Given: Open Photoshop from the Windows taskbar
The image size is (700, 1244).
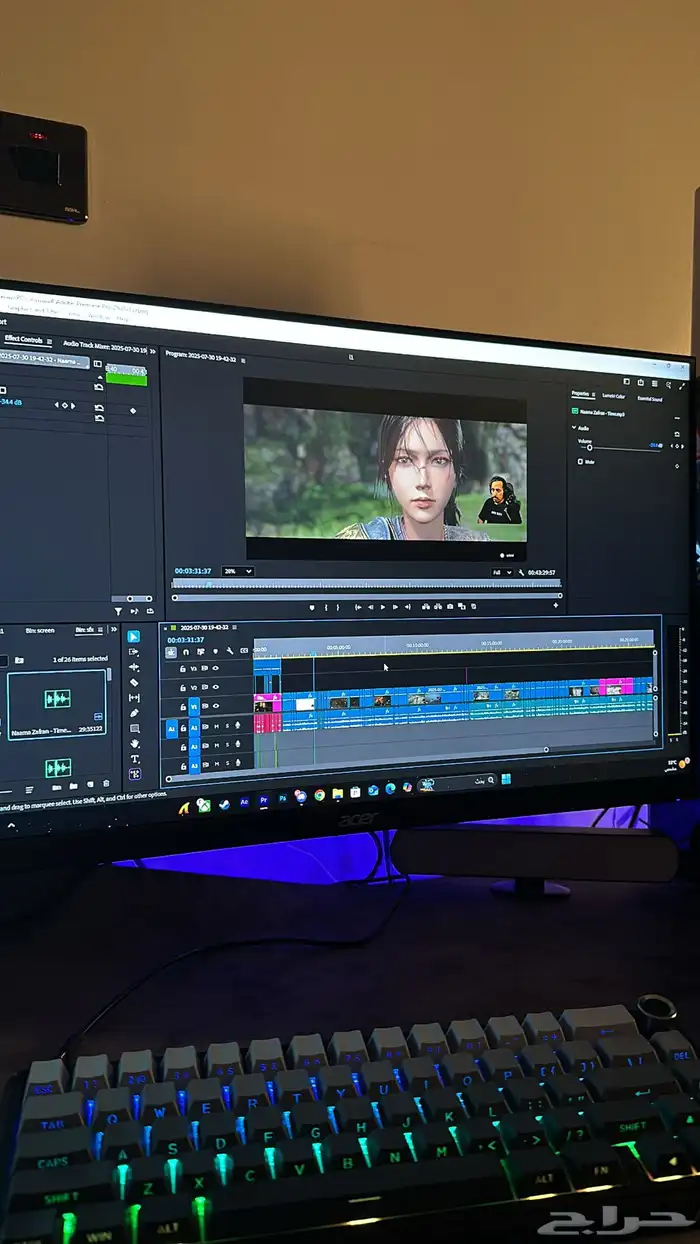Looking at the screenshot, I should click(283, 799).
